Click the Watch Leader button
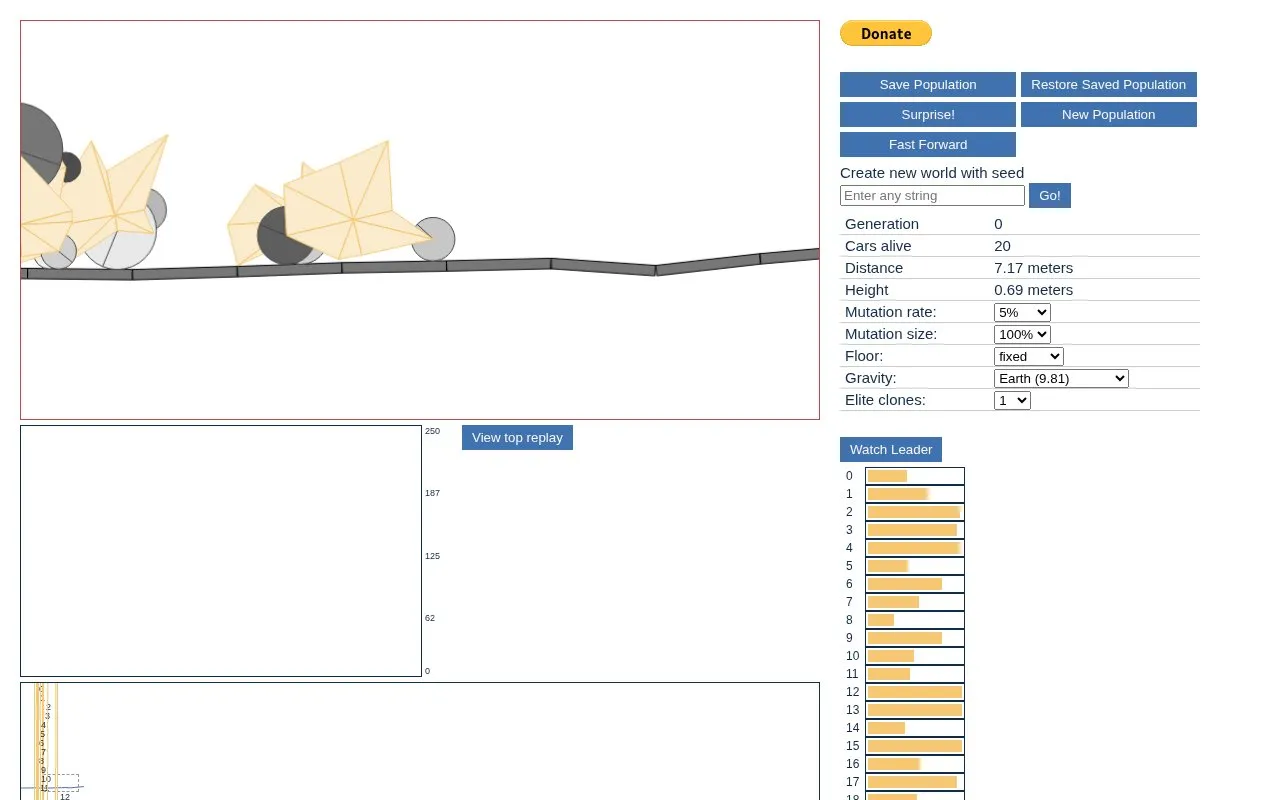The height and width of the screenshot is (800, 1280). click(x=891, y=450)
